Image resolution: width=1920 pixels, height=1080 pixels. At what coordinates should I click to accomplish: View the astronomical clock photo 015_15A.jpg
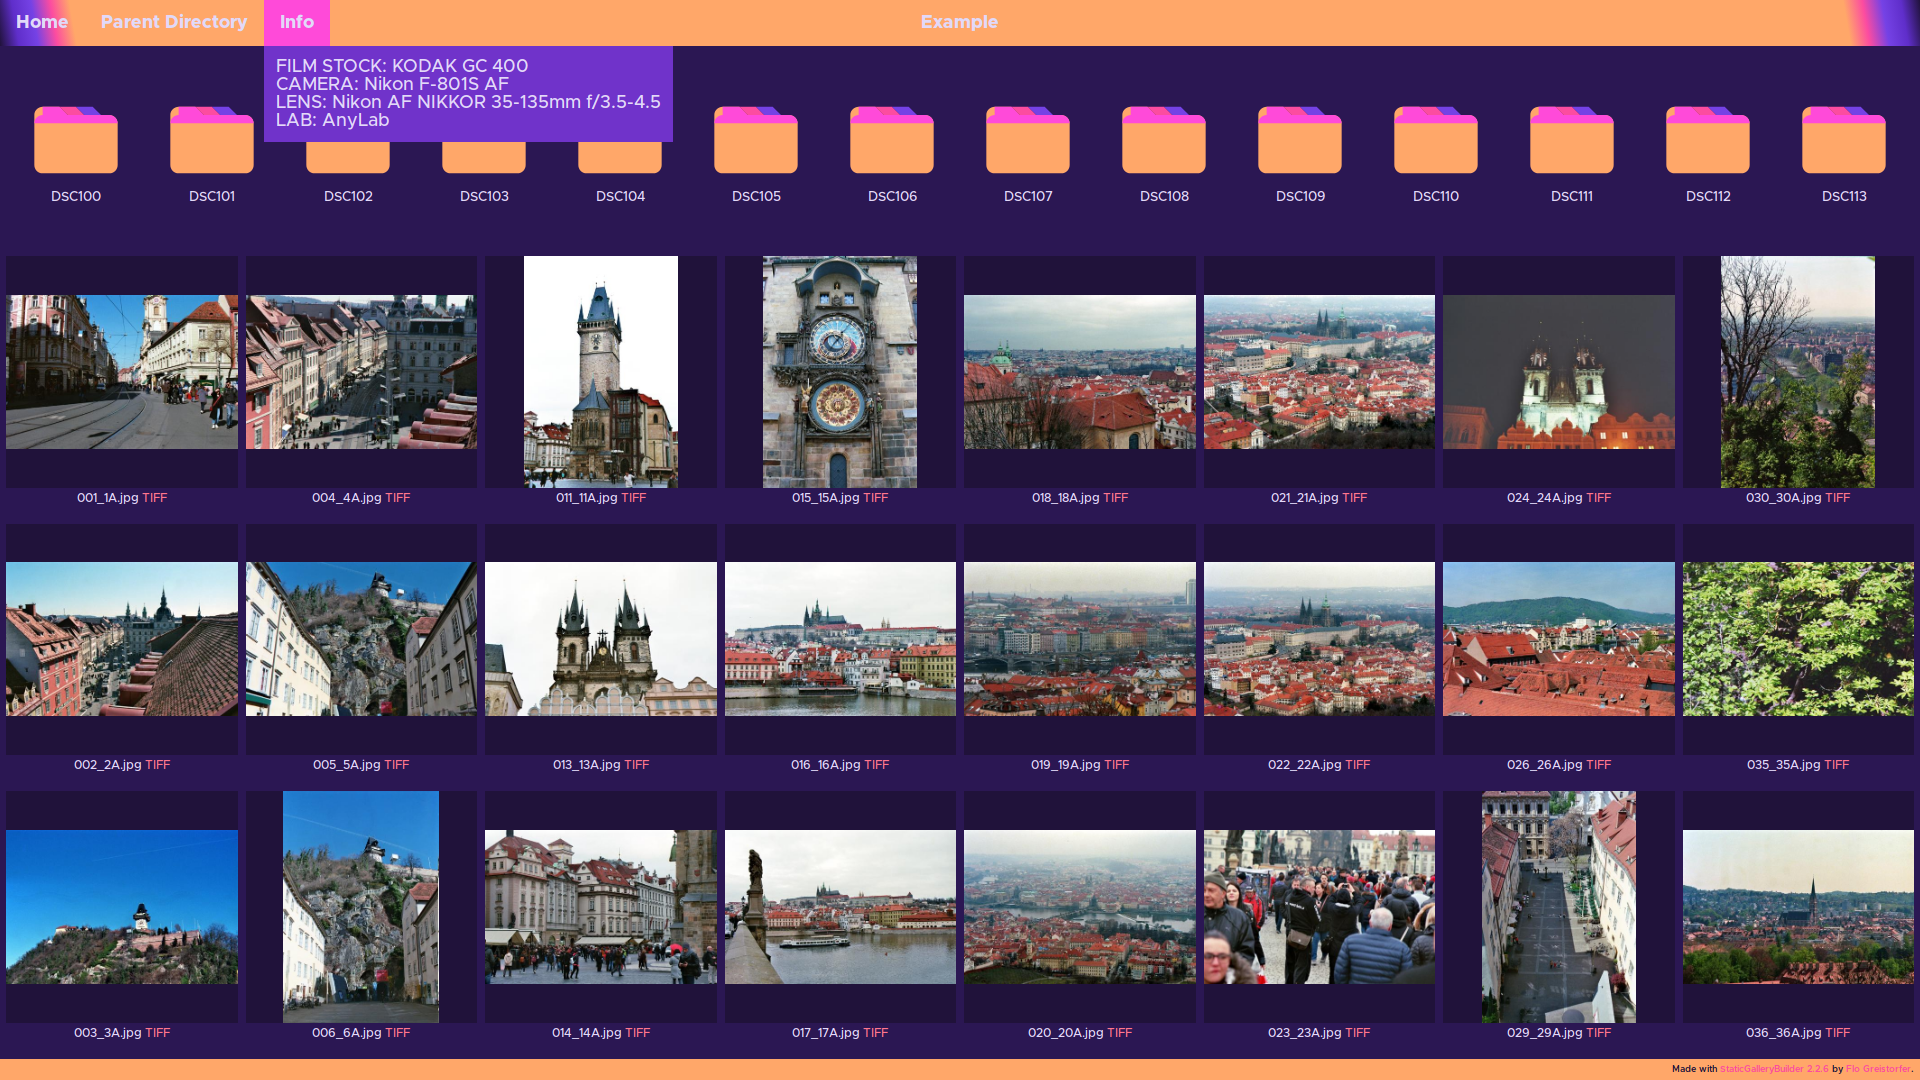[x=840, y=371]
